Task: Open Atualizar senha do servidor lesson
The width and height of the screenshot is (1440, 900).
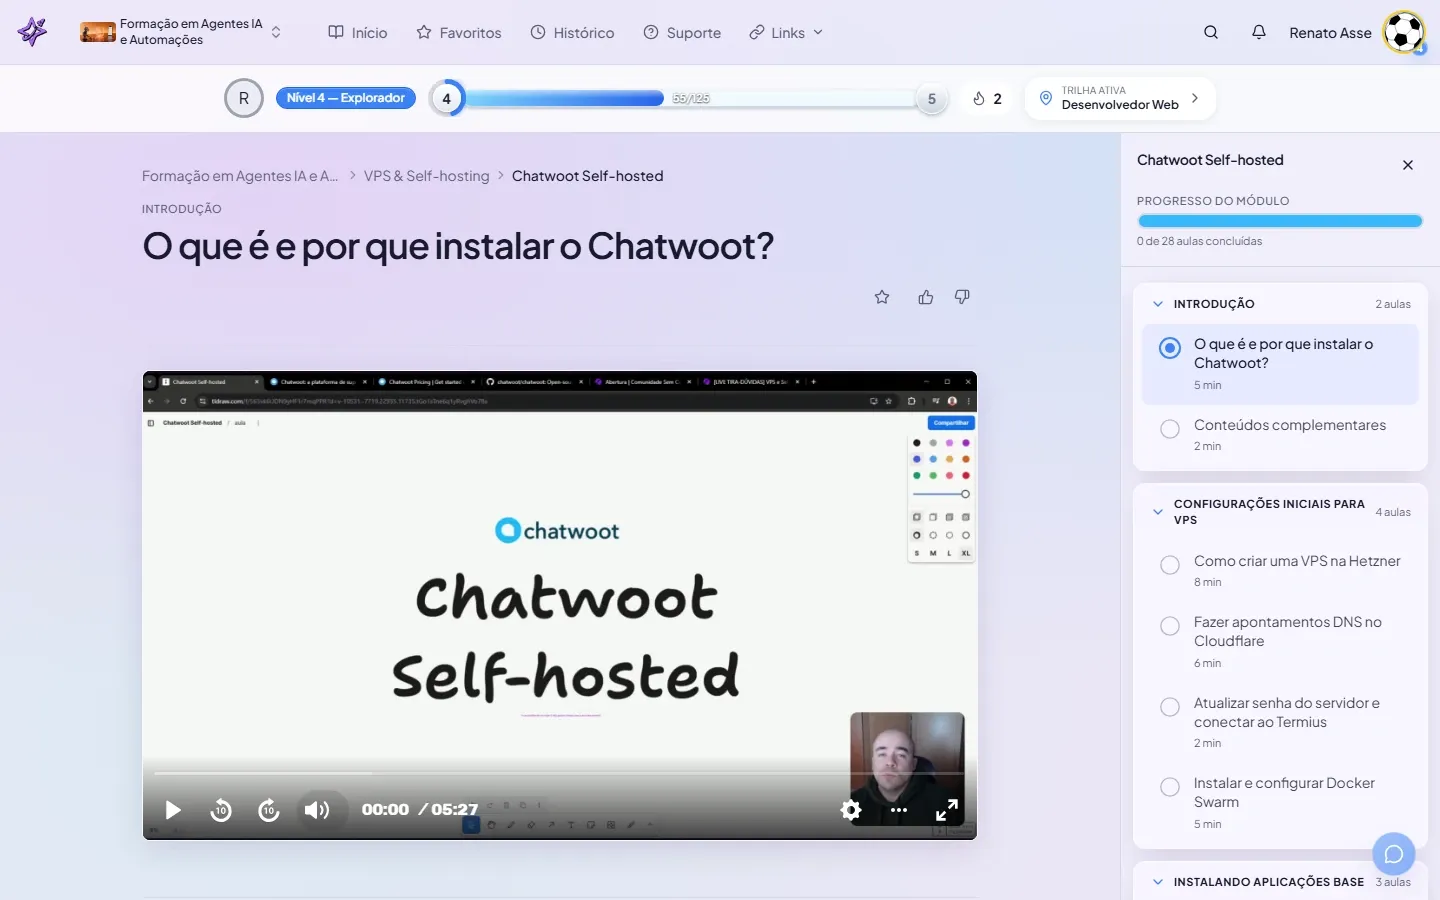Action: pos(1280,722)
